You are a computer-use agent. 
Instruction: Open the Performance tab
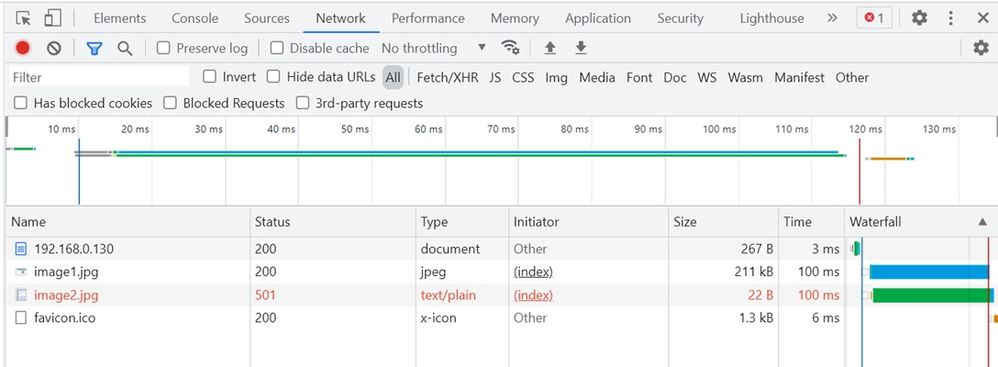pyautogui.click(x=428, y=18)
